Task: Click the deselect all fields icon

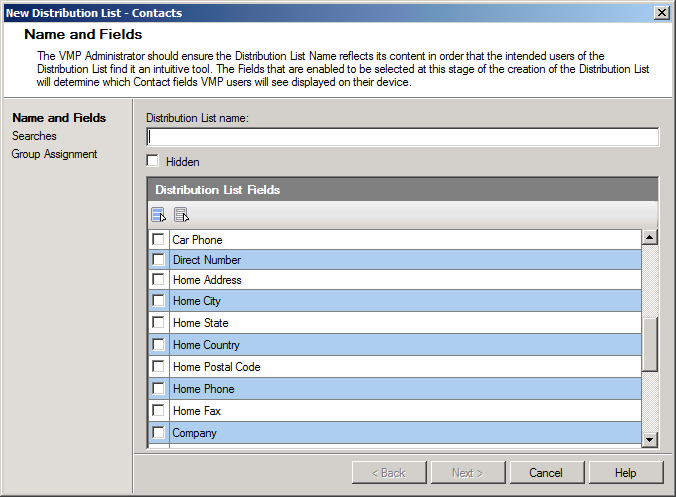Action: (181, 214)
